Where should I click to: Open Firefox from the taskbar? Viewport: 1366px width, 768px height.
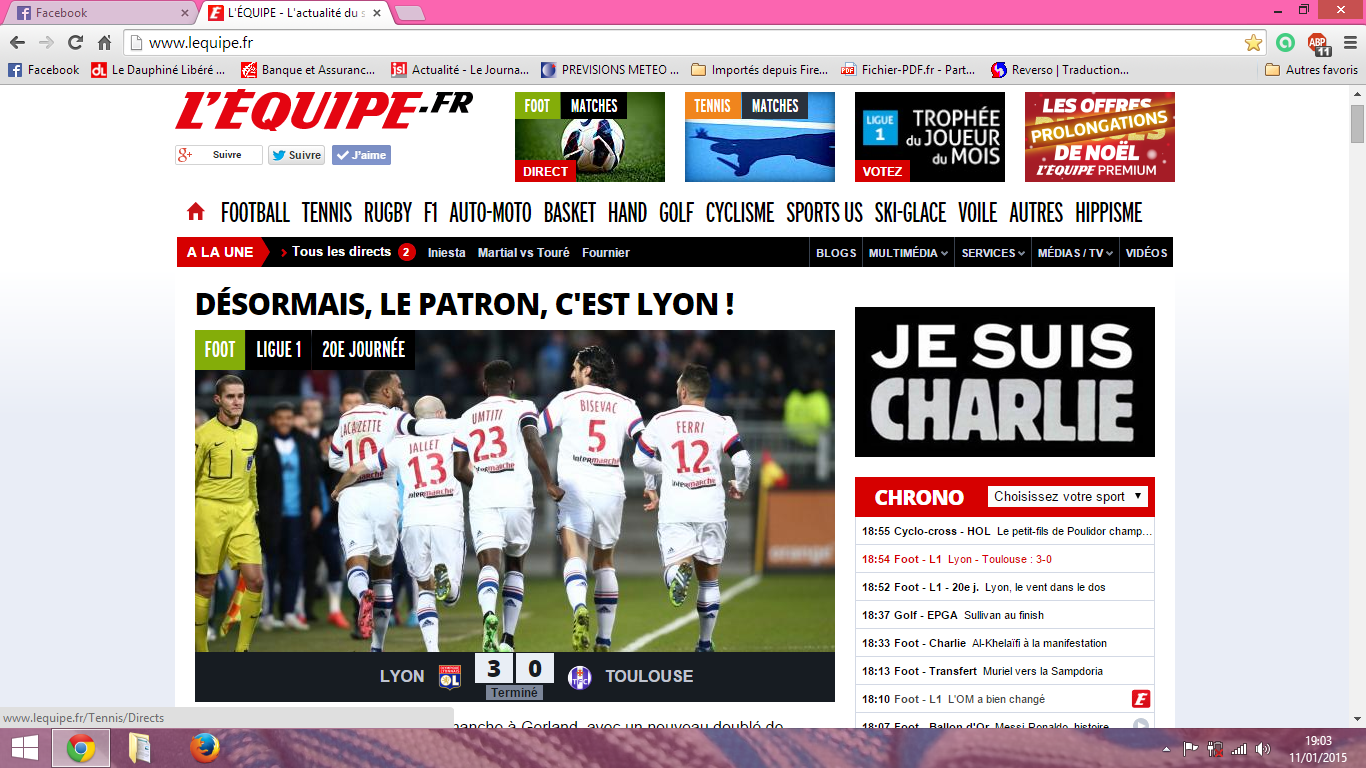pyautogui.click(x=204, y=747)
